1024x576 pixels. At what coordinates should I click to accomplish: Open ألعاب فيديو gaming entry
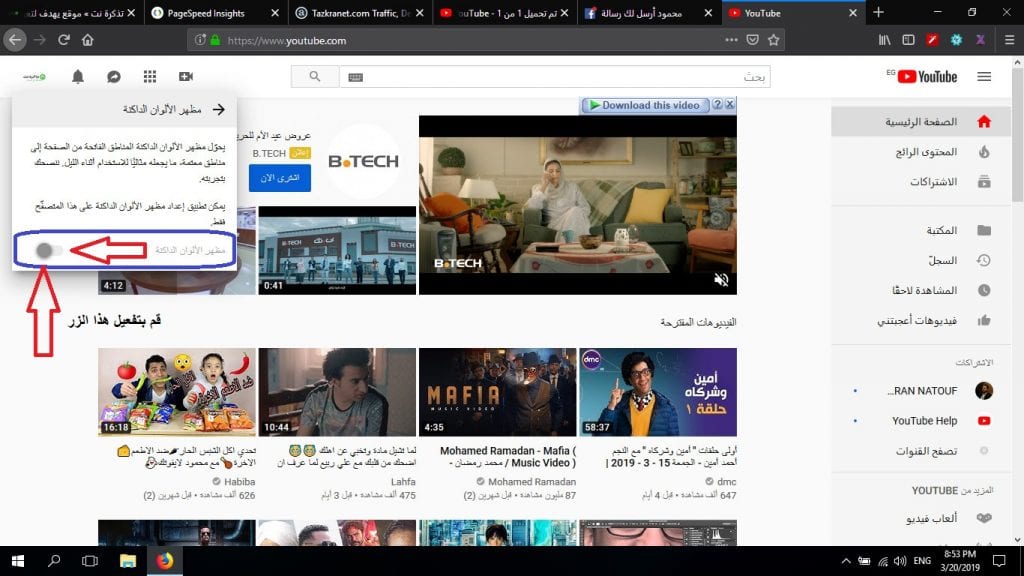tap(920, 518)
